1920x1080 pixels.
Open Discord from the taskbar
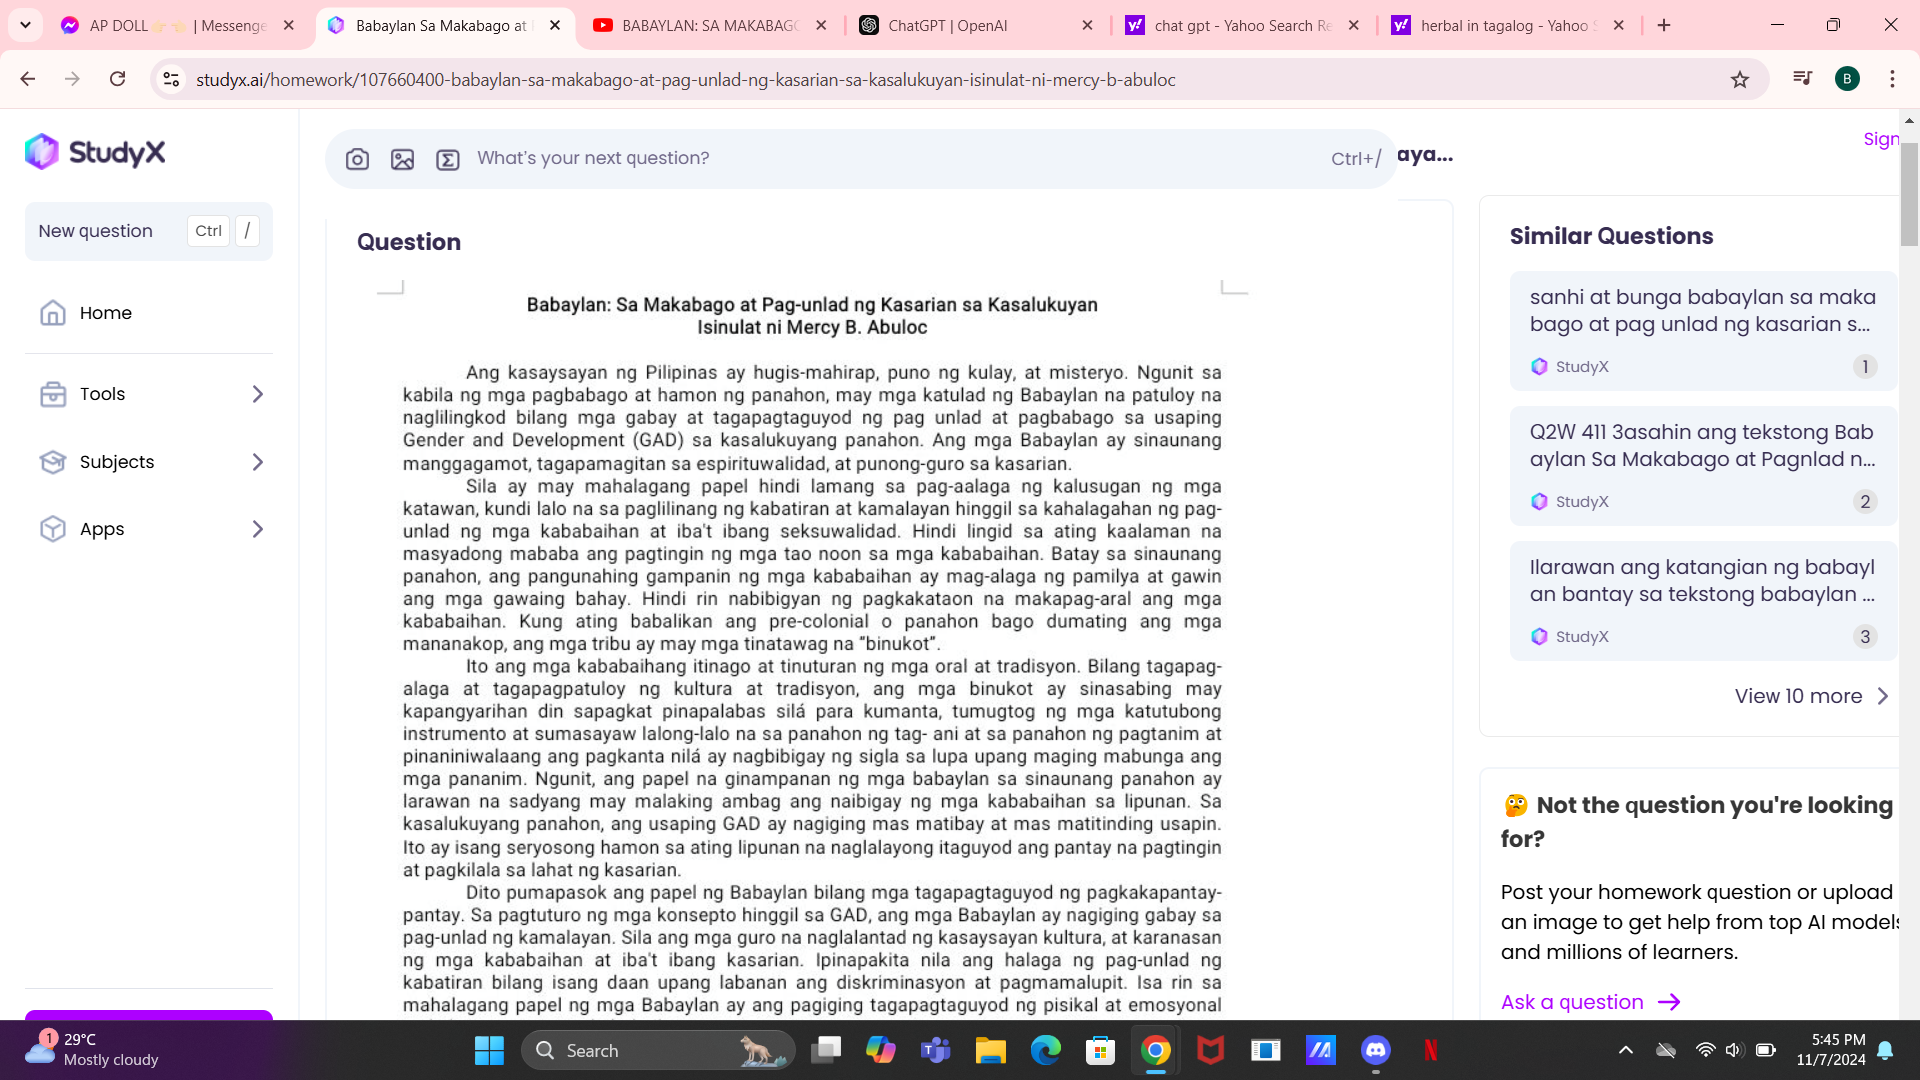click(1376, 1050)
